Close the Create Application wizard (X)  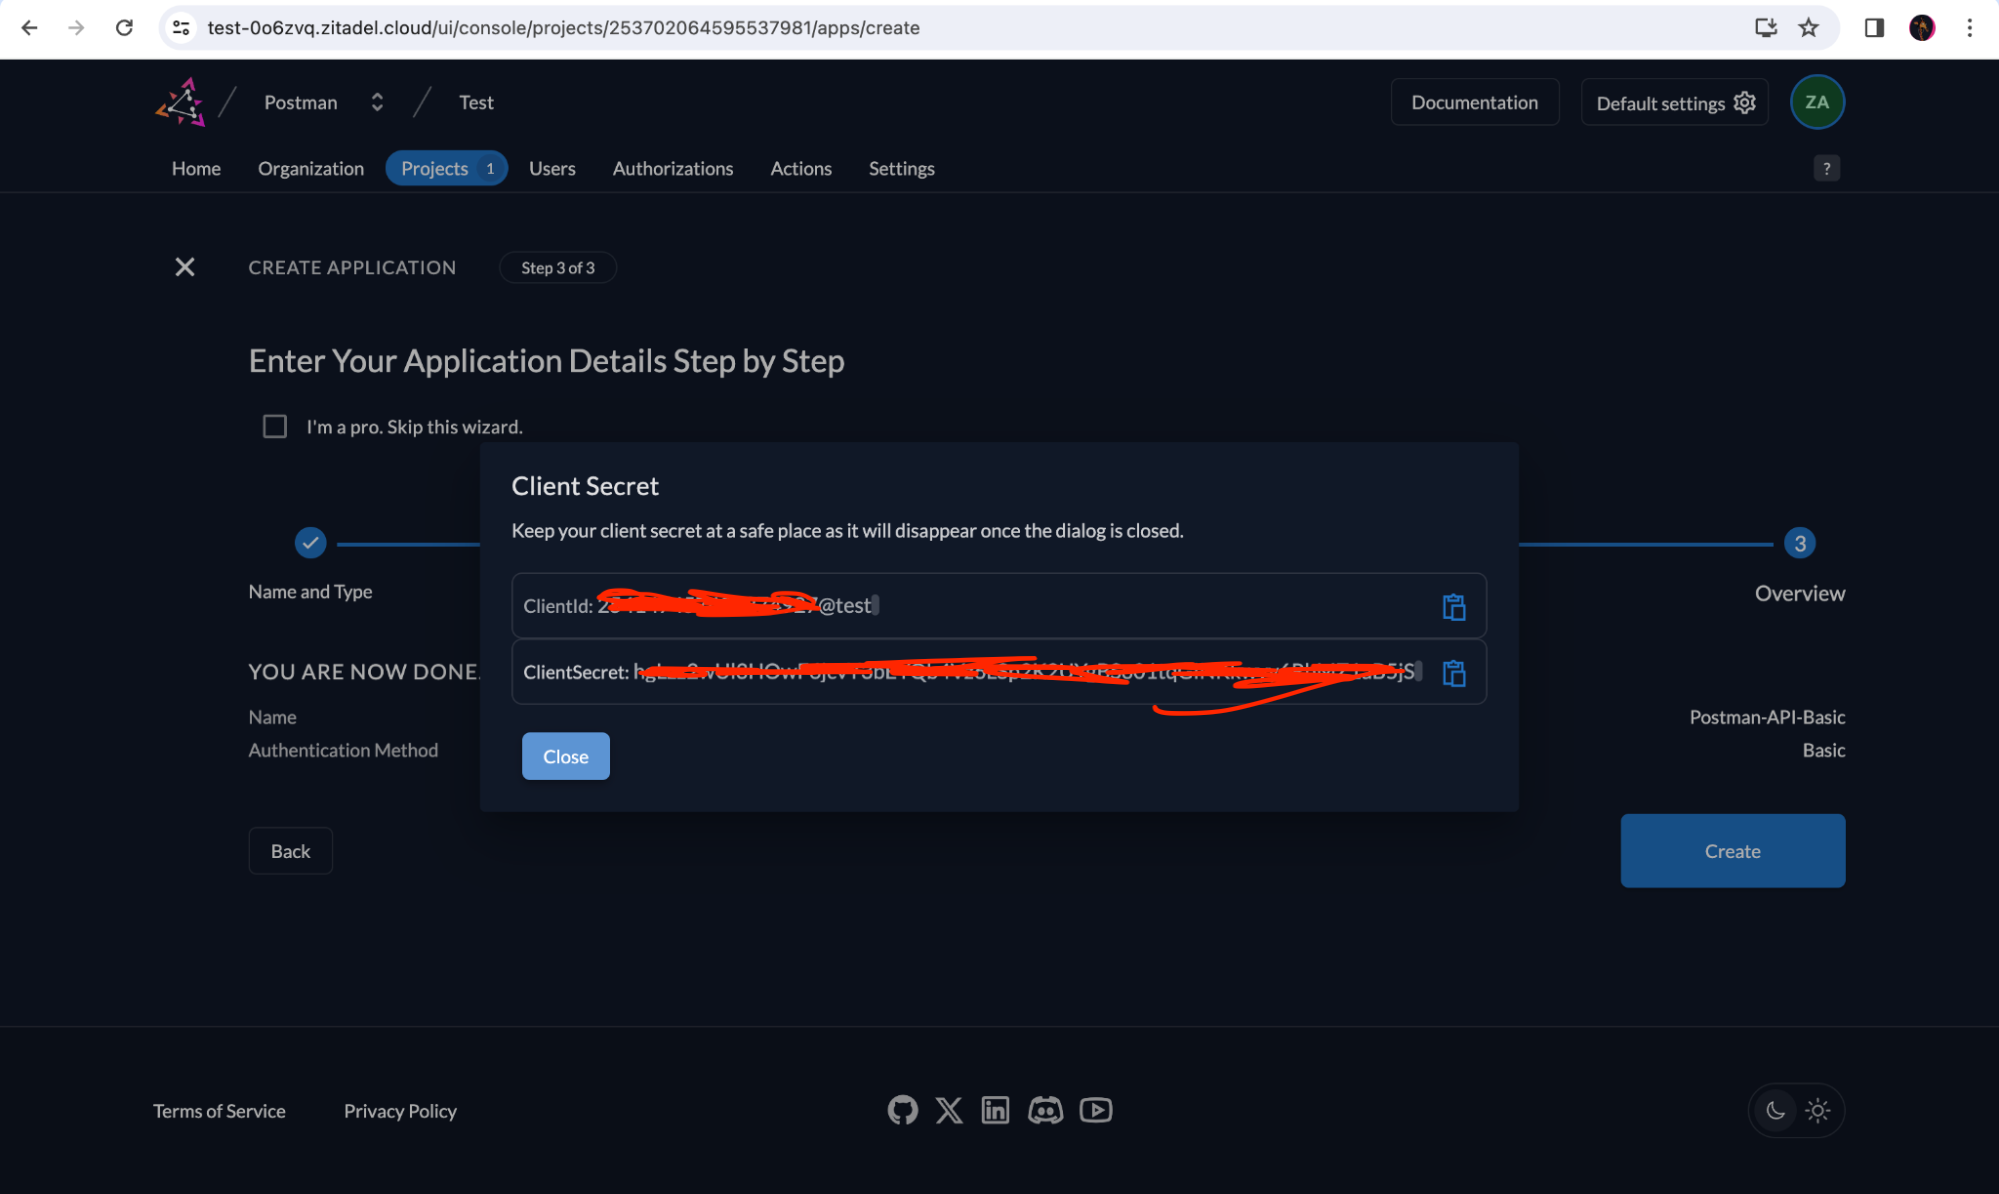[185, 267]
